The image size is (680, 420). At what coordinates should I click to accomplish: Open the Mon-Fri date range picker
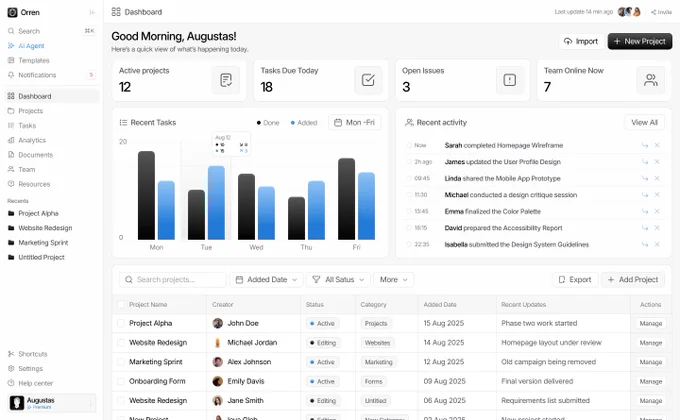click(355, 123)
